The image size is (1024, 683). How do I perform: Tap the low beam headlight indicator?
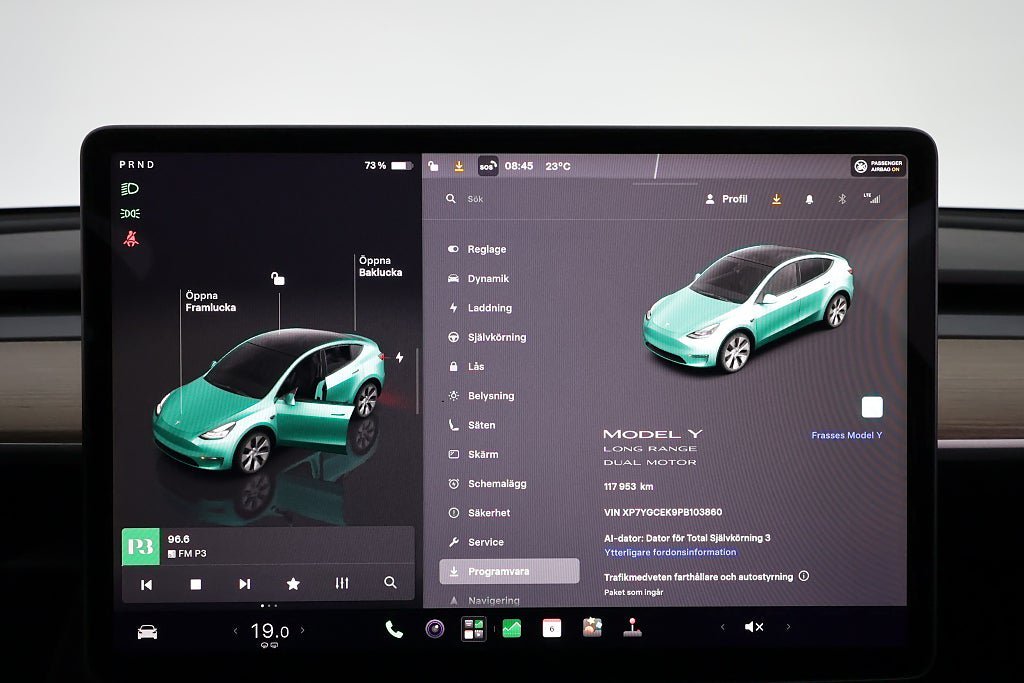130,189
